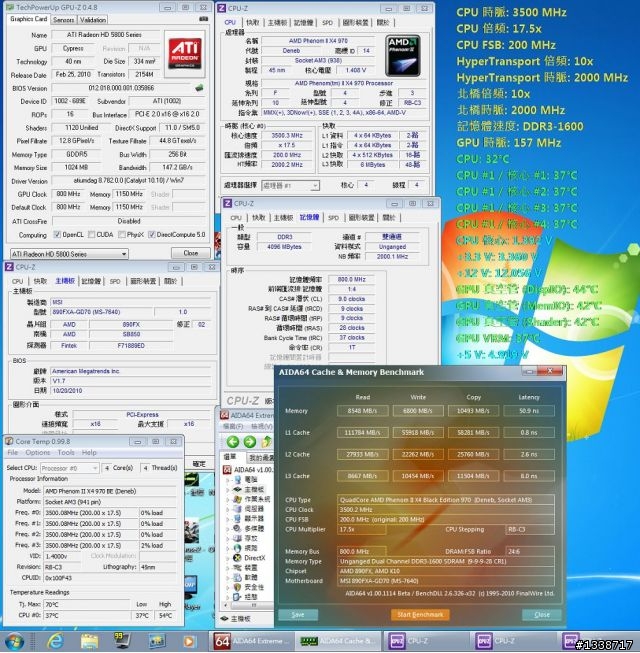Open the ATI Radeon HD 5800 Series dropdown
The image size is (640, 653).
click(69, 254)
